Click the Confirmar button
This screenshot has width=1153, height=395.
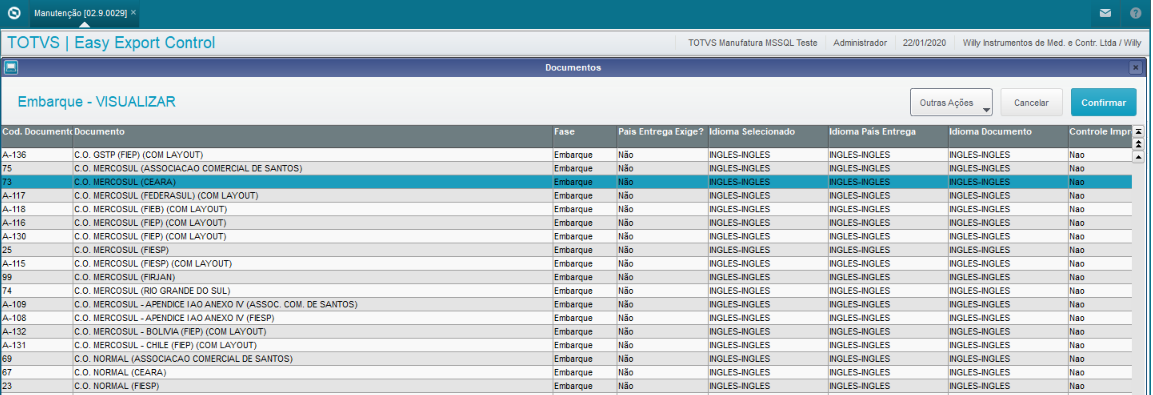[1103, 103]
